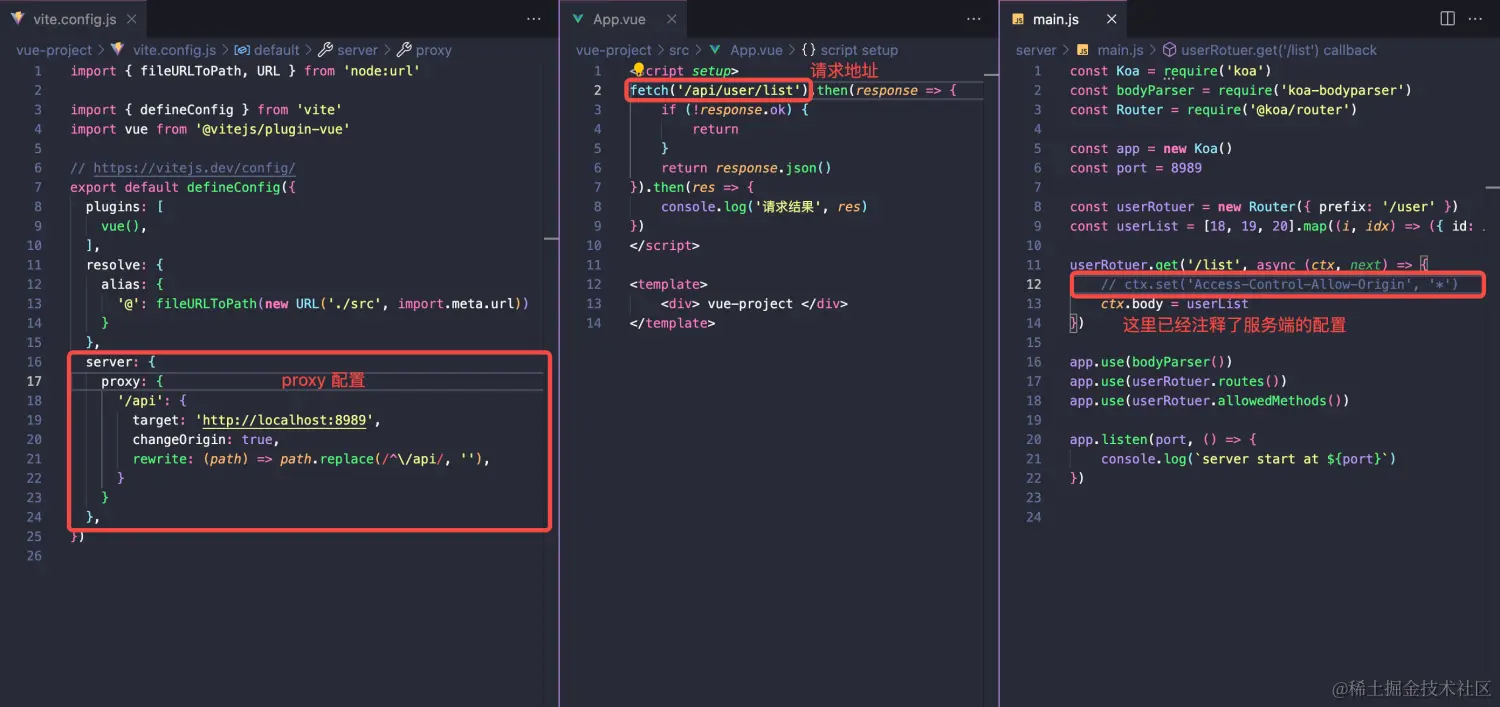Open more actions menu in vite.config.js pane

coord(536,19)
